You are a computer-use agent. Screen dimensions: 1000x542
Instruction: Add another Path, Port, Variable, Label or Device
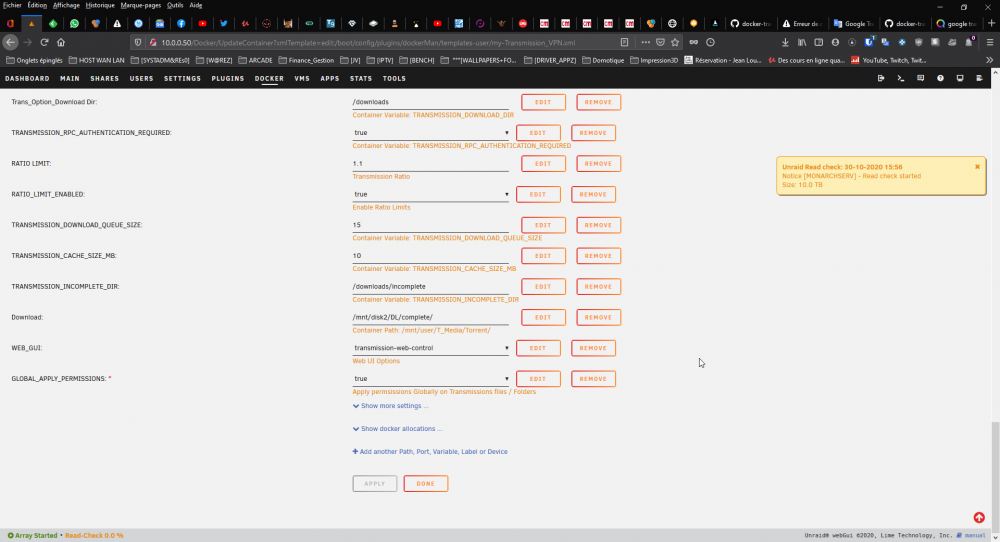(x=430, y=451)
